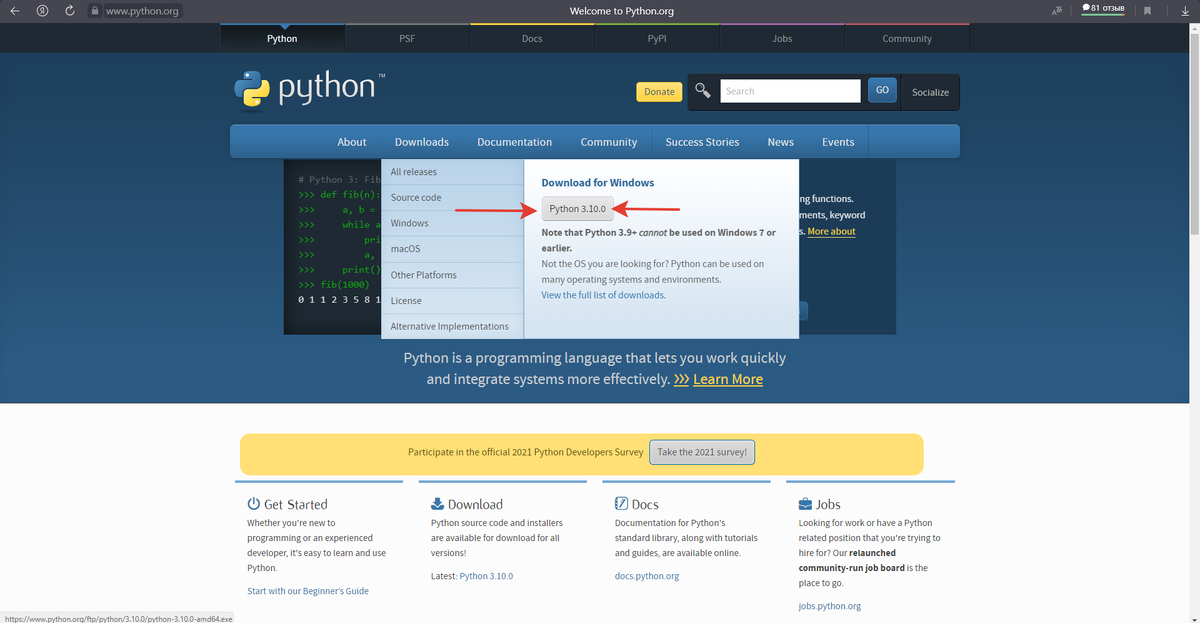This screenshot has width=1200, height=623.
Task: Open the About menu
Action: click(352, 142)
